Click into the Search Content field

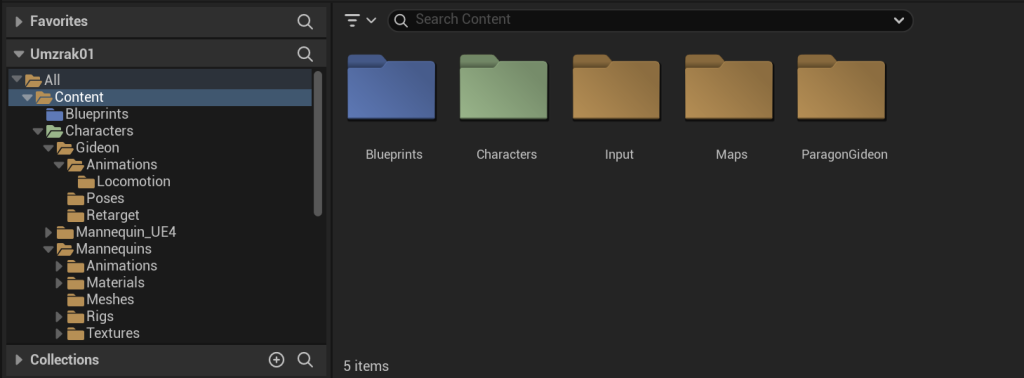650,20
